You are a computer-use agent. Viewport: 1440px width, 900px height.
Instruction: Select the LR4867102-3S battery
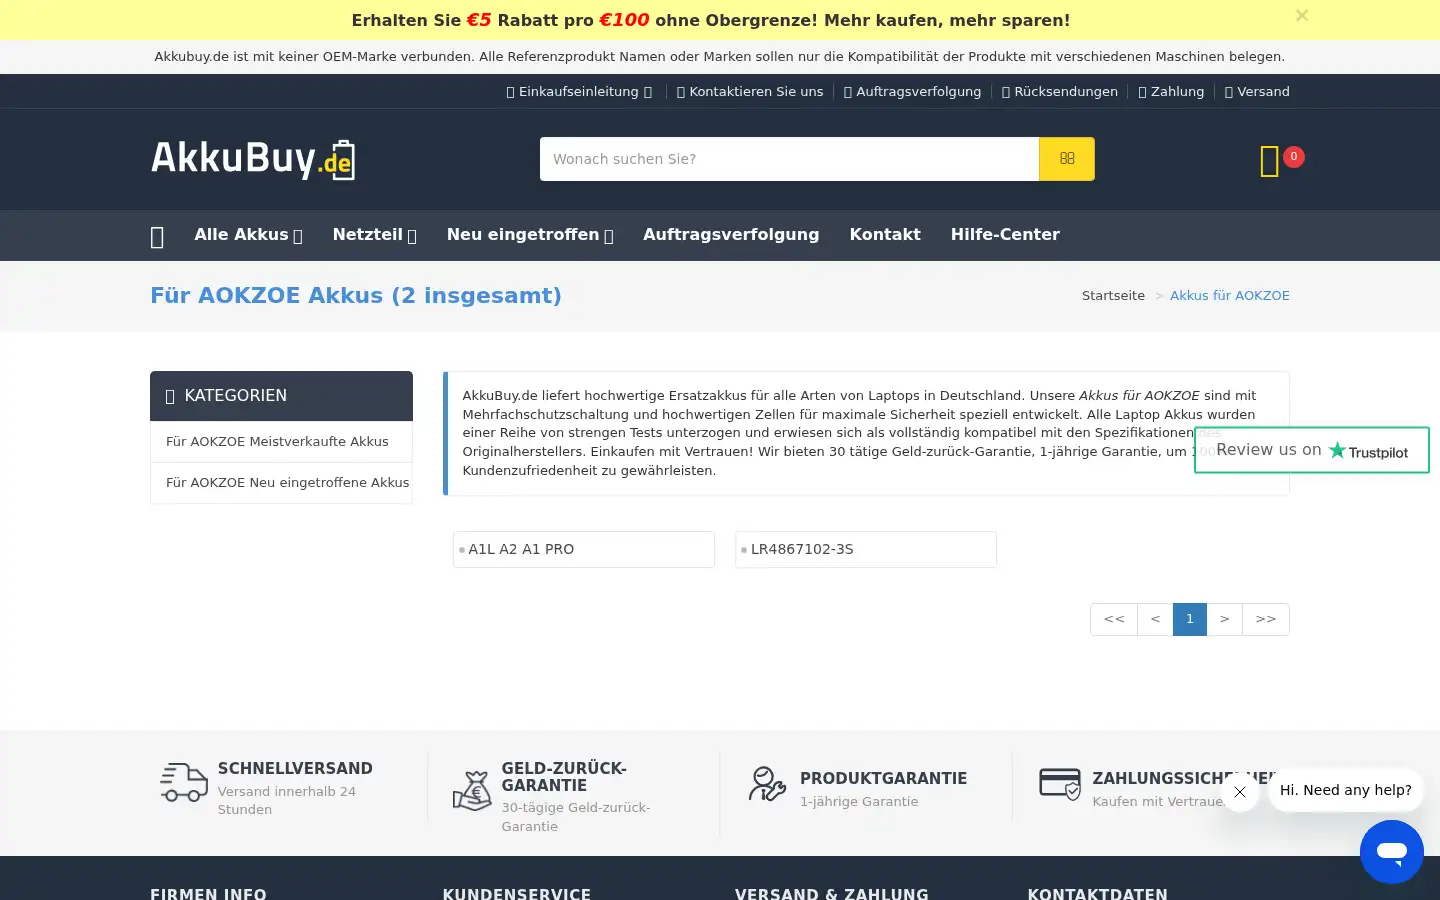[x=866, y=550]
